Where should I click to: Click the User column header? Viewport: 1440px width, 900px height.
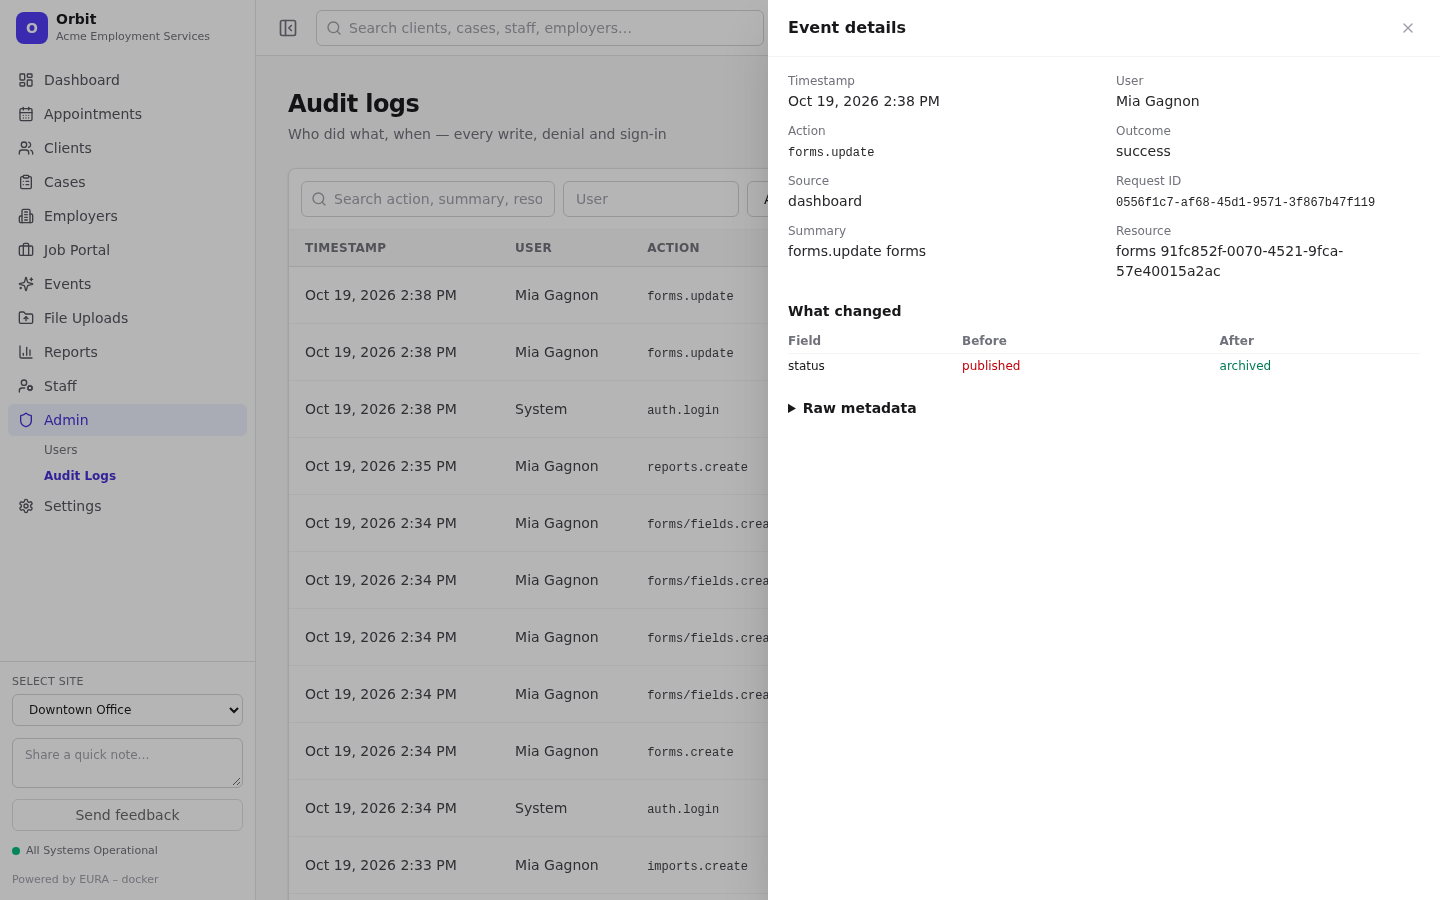[533, 248]
